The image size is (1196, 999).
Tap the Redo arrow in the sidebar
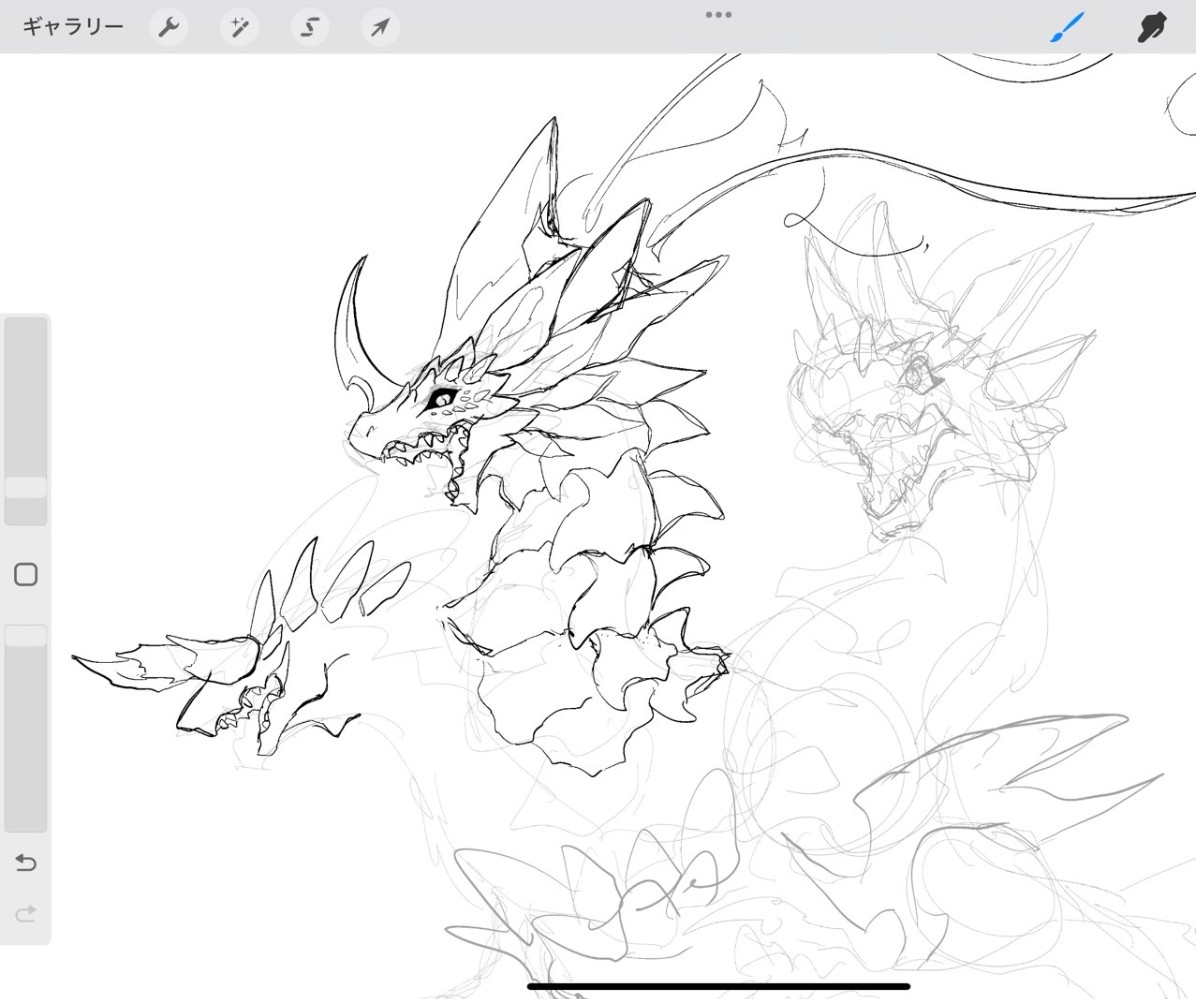coord(26,912)
